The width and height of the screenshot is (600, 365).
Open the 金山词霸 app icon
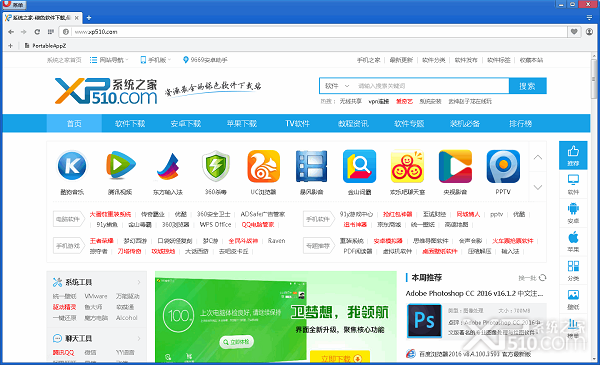(359, 166)
